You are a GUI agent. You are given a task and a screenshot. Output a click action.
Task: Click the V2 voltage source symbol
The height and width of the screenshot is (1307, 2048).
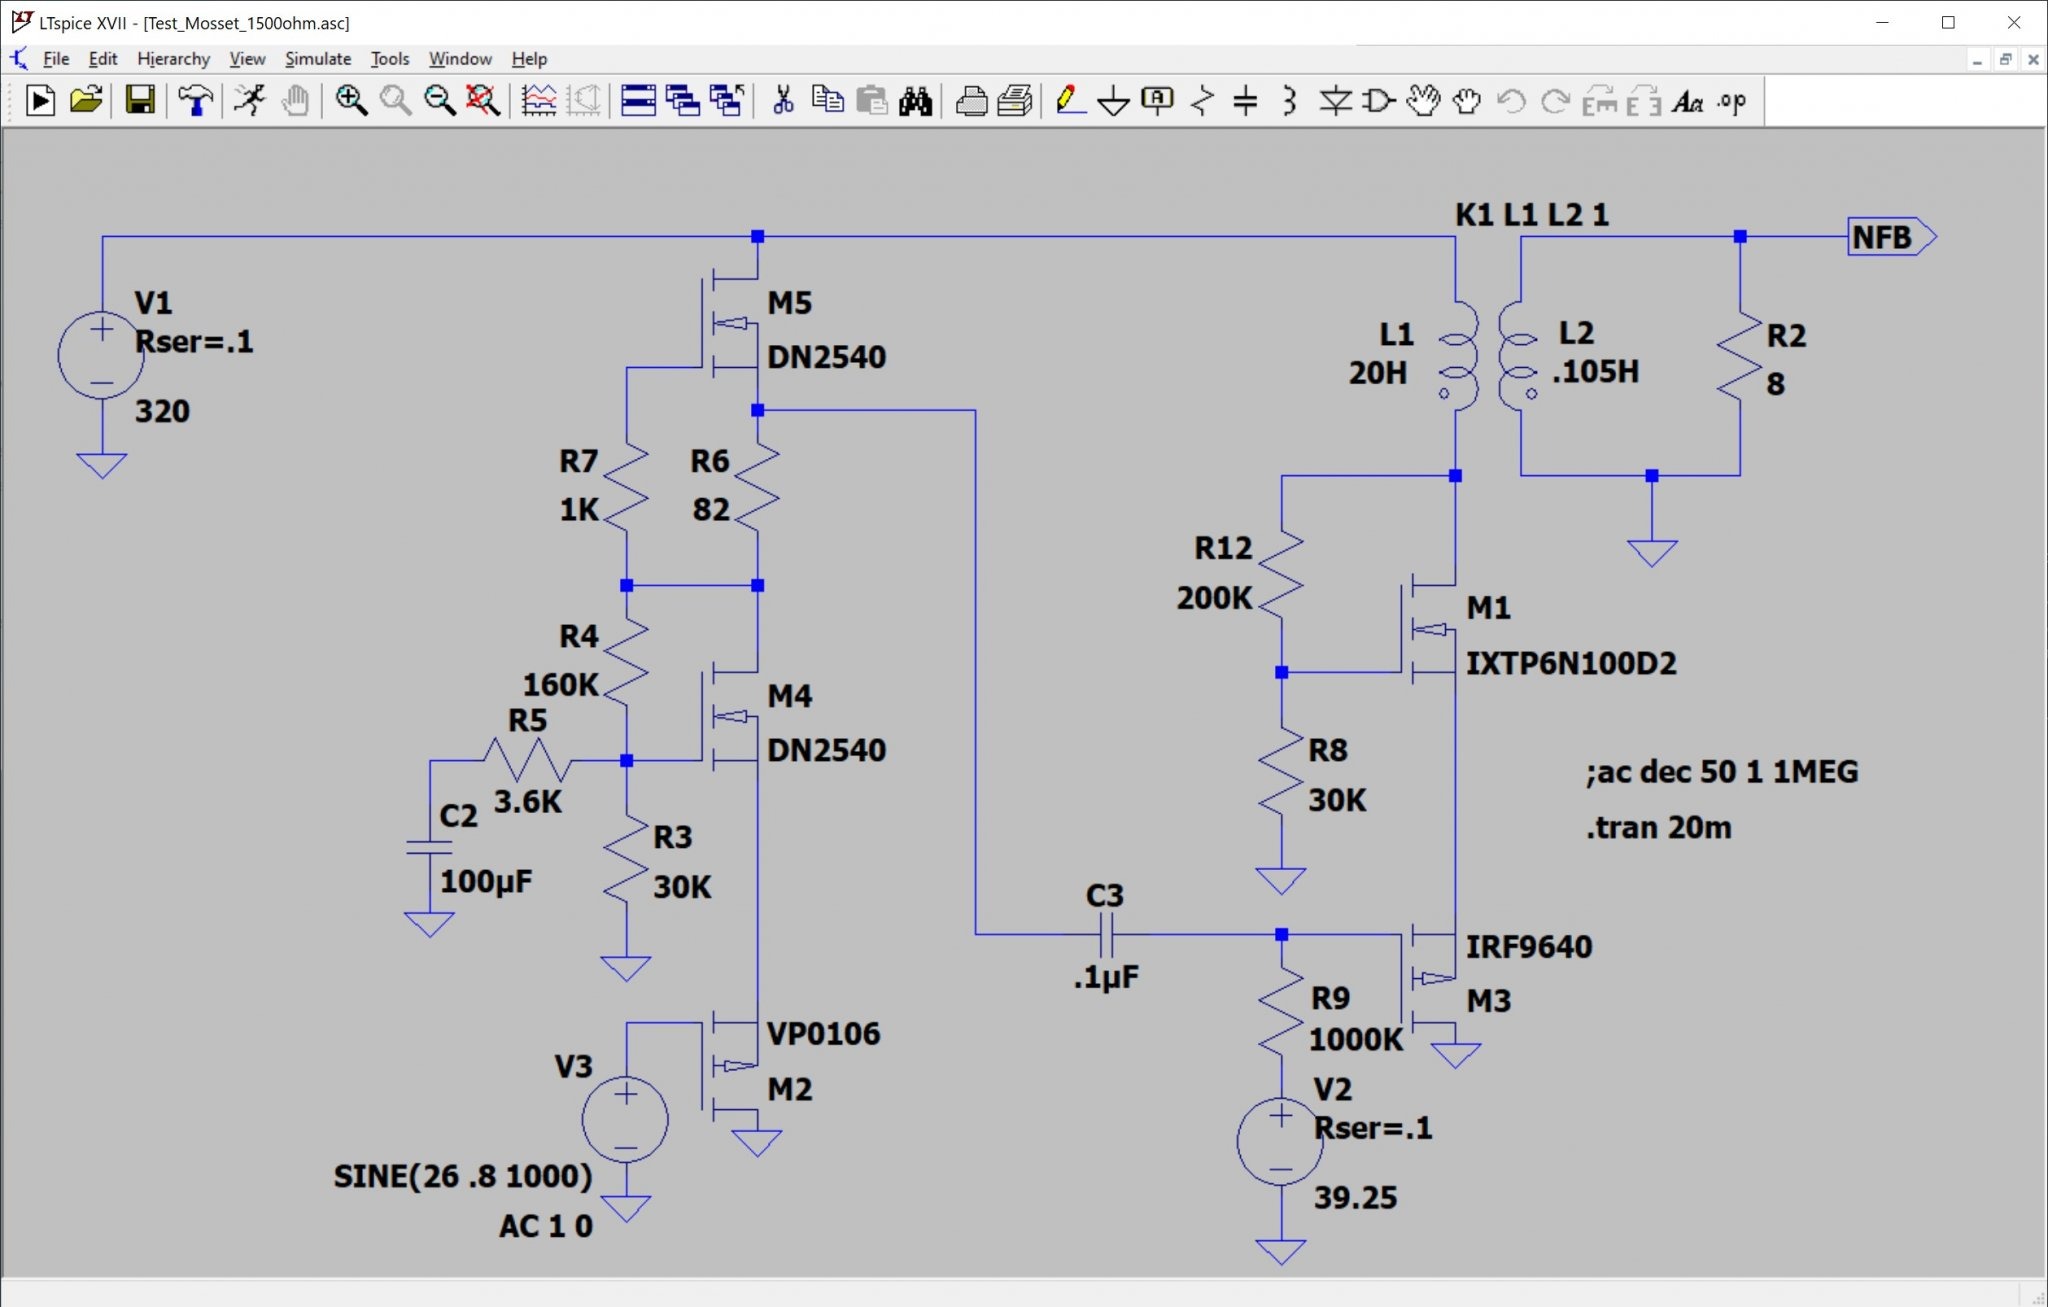coord(1281,1141)
